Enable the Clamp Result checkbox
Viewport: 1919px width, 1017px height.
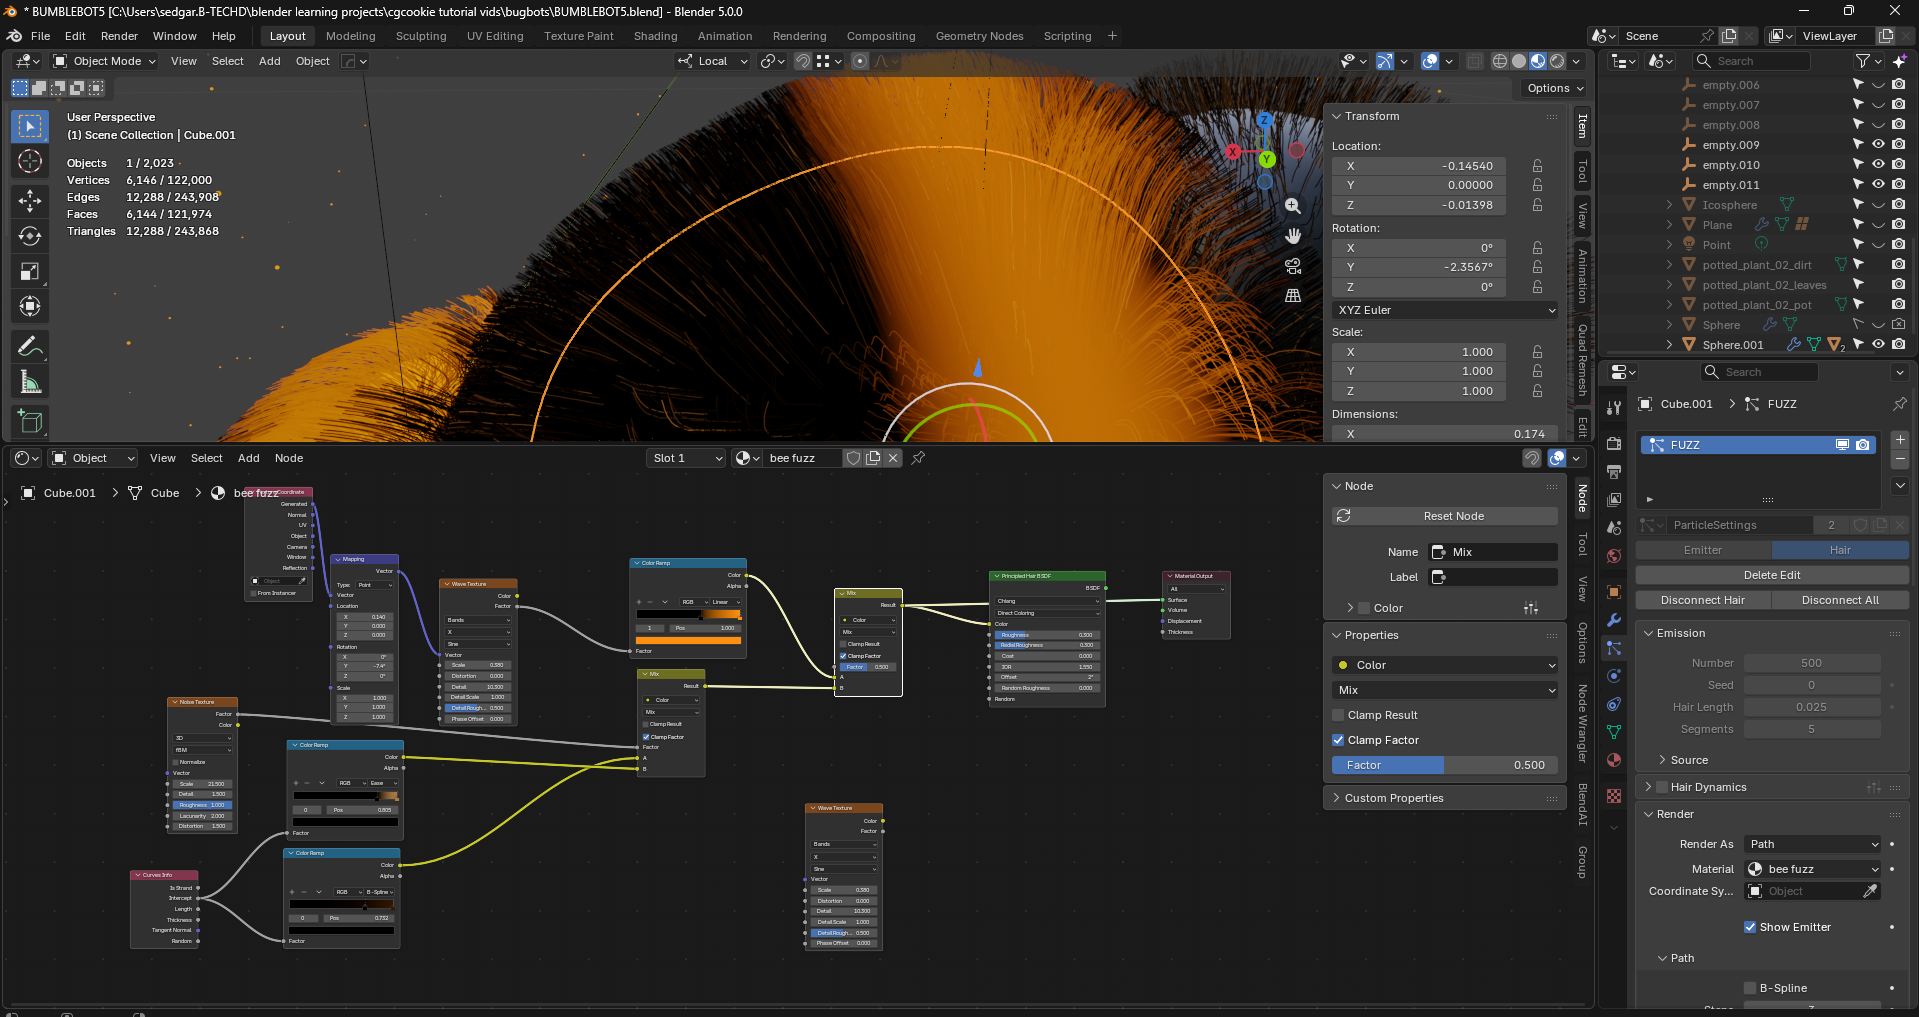click(x=1338, y=715)
